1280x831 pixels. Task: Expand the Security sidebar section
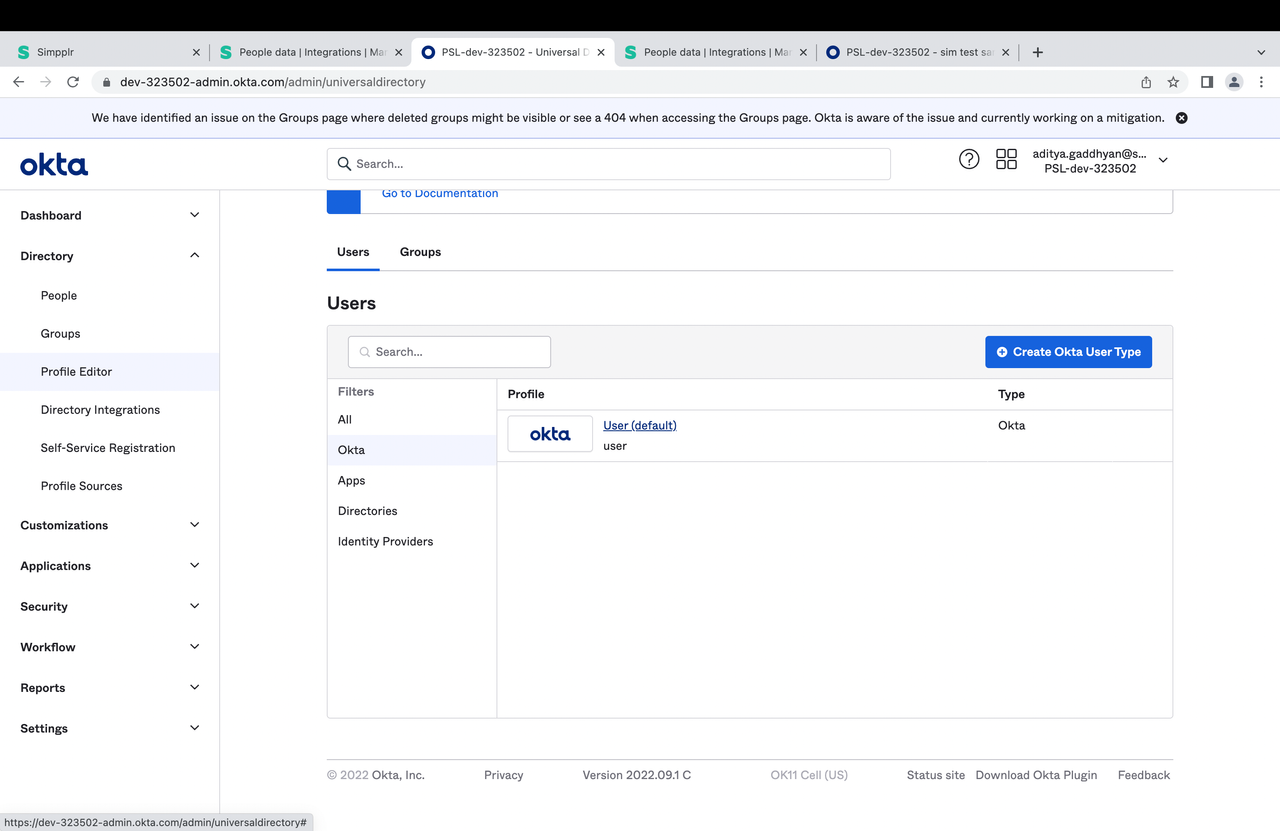tap(194, 606)
